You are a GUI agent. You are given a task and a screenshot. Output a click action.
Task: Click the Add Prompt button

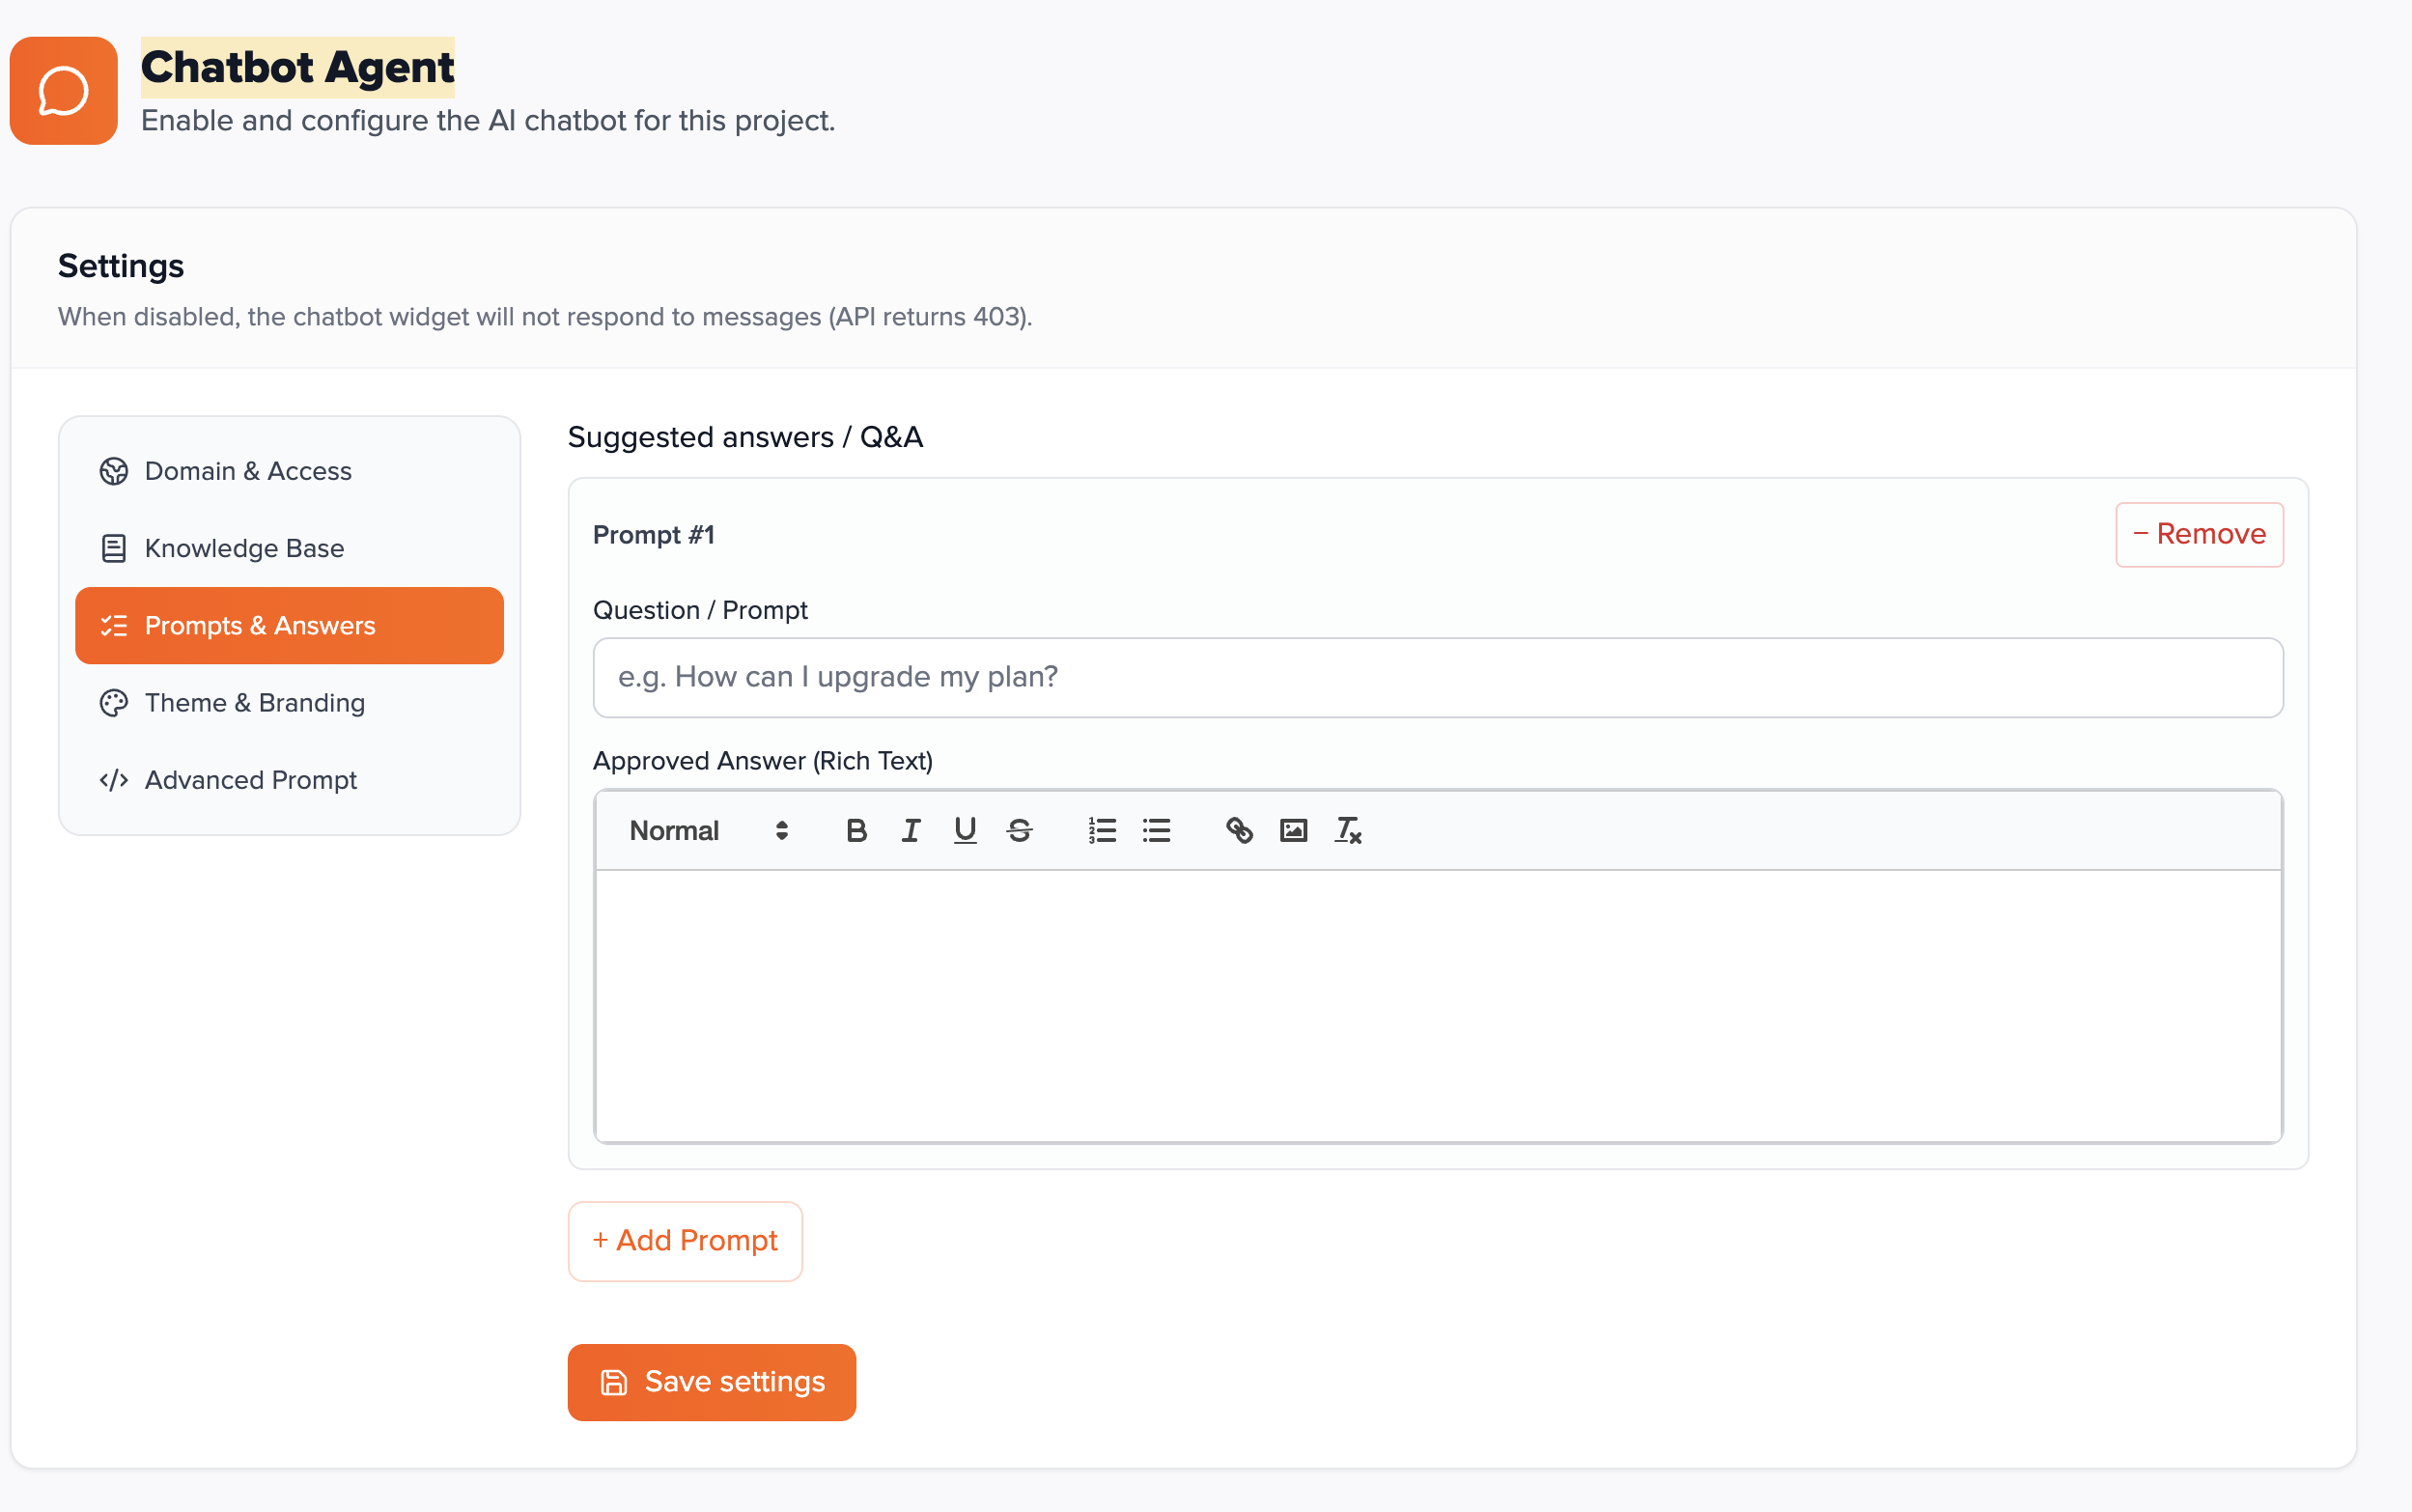(x=685, y=1240)
